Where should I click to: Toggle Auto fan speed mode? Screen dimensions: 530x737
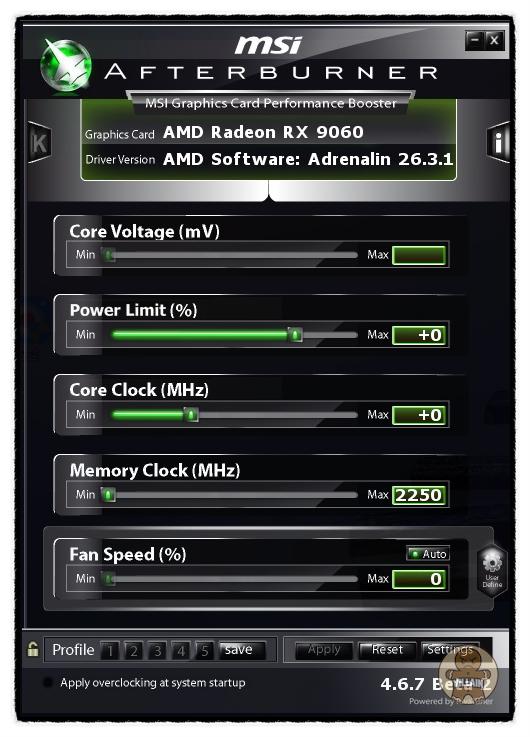click(428, 554)
